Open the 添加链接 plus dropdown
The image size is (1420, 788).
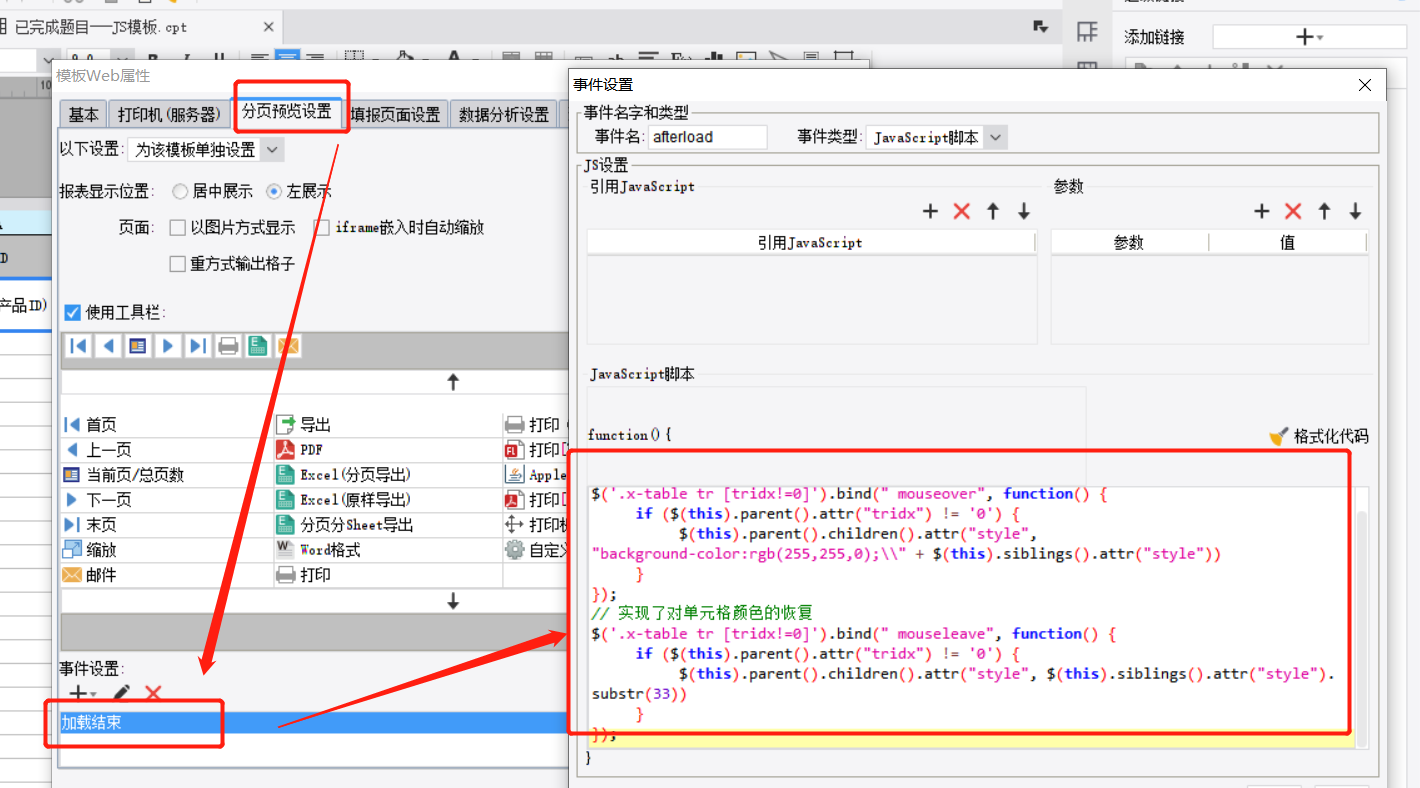(x=1309, y=37)
